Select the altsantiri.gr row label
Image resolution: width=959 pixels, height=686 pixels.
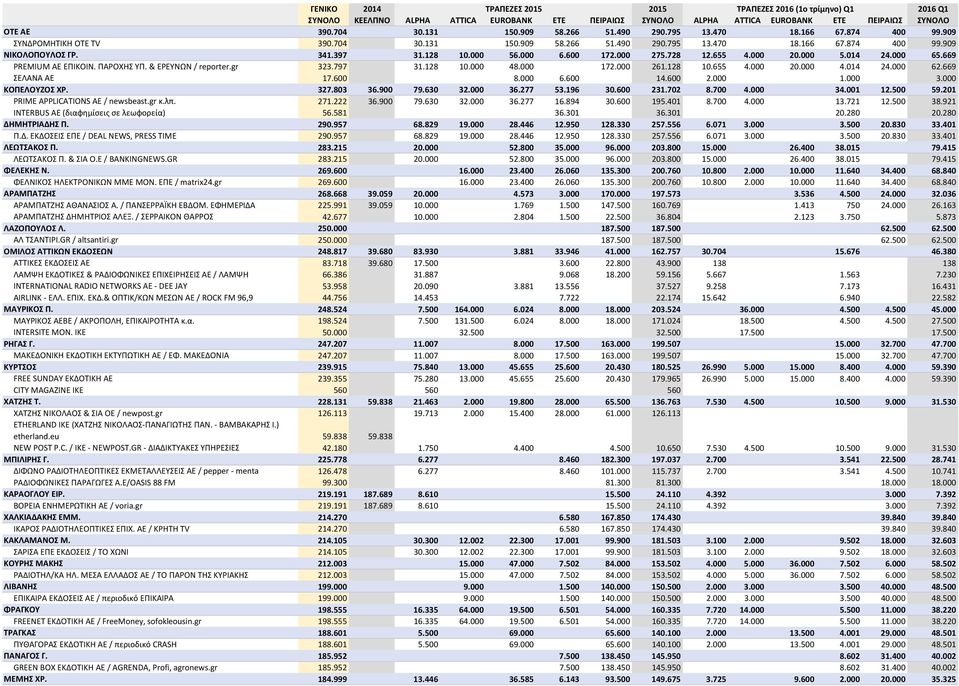click(x=65, y=240)
